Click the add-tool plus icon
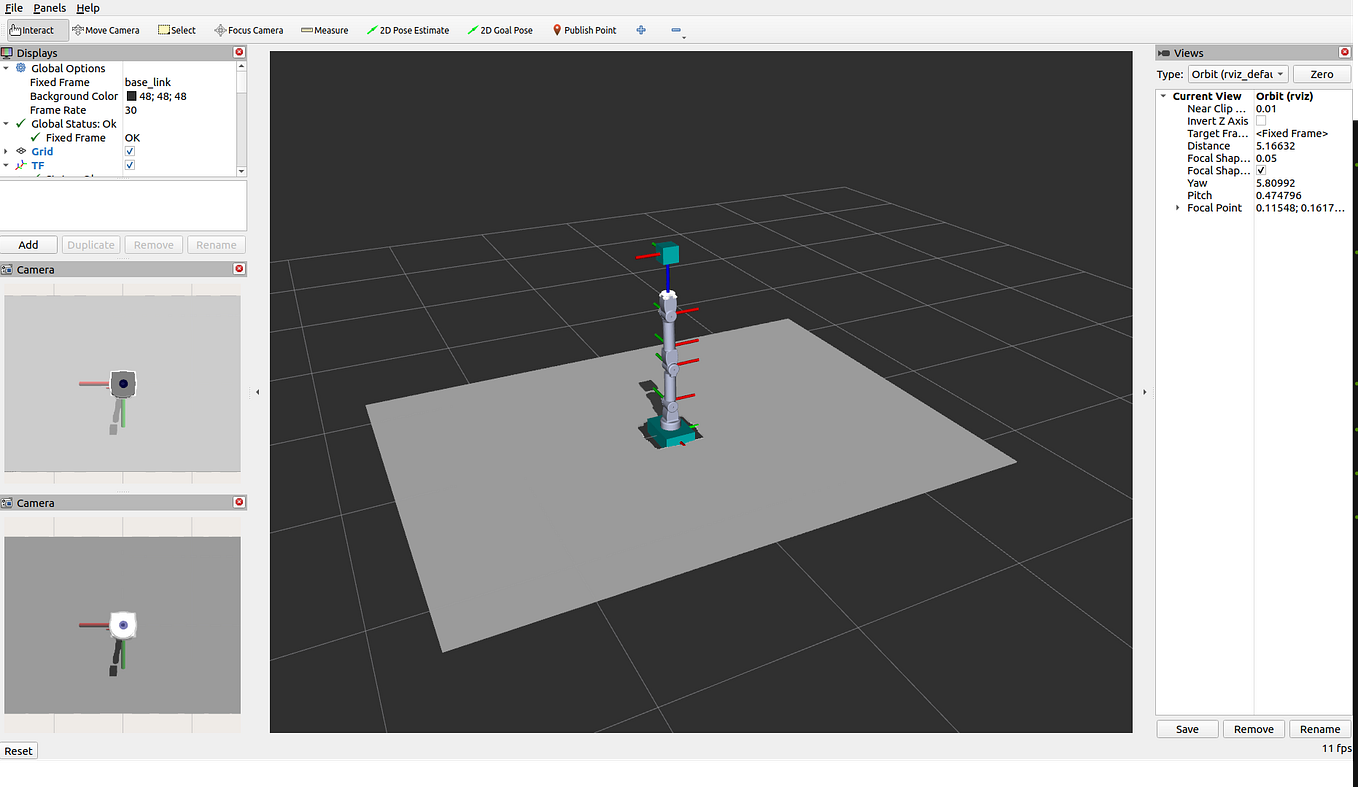The image size is (1358, 787). tap(641, 29)
